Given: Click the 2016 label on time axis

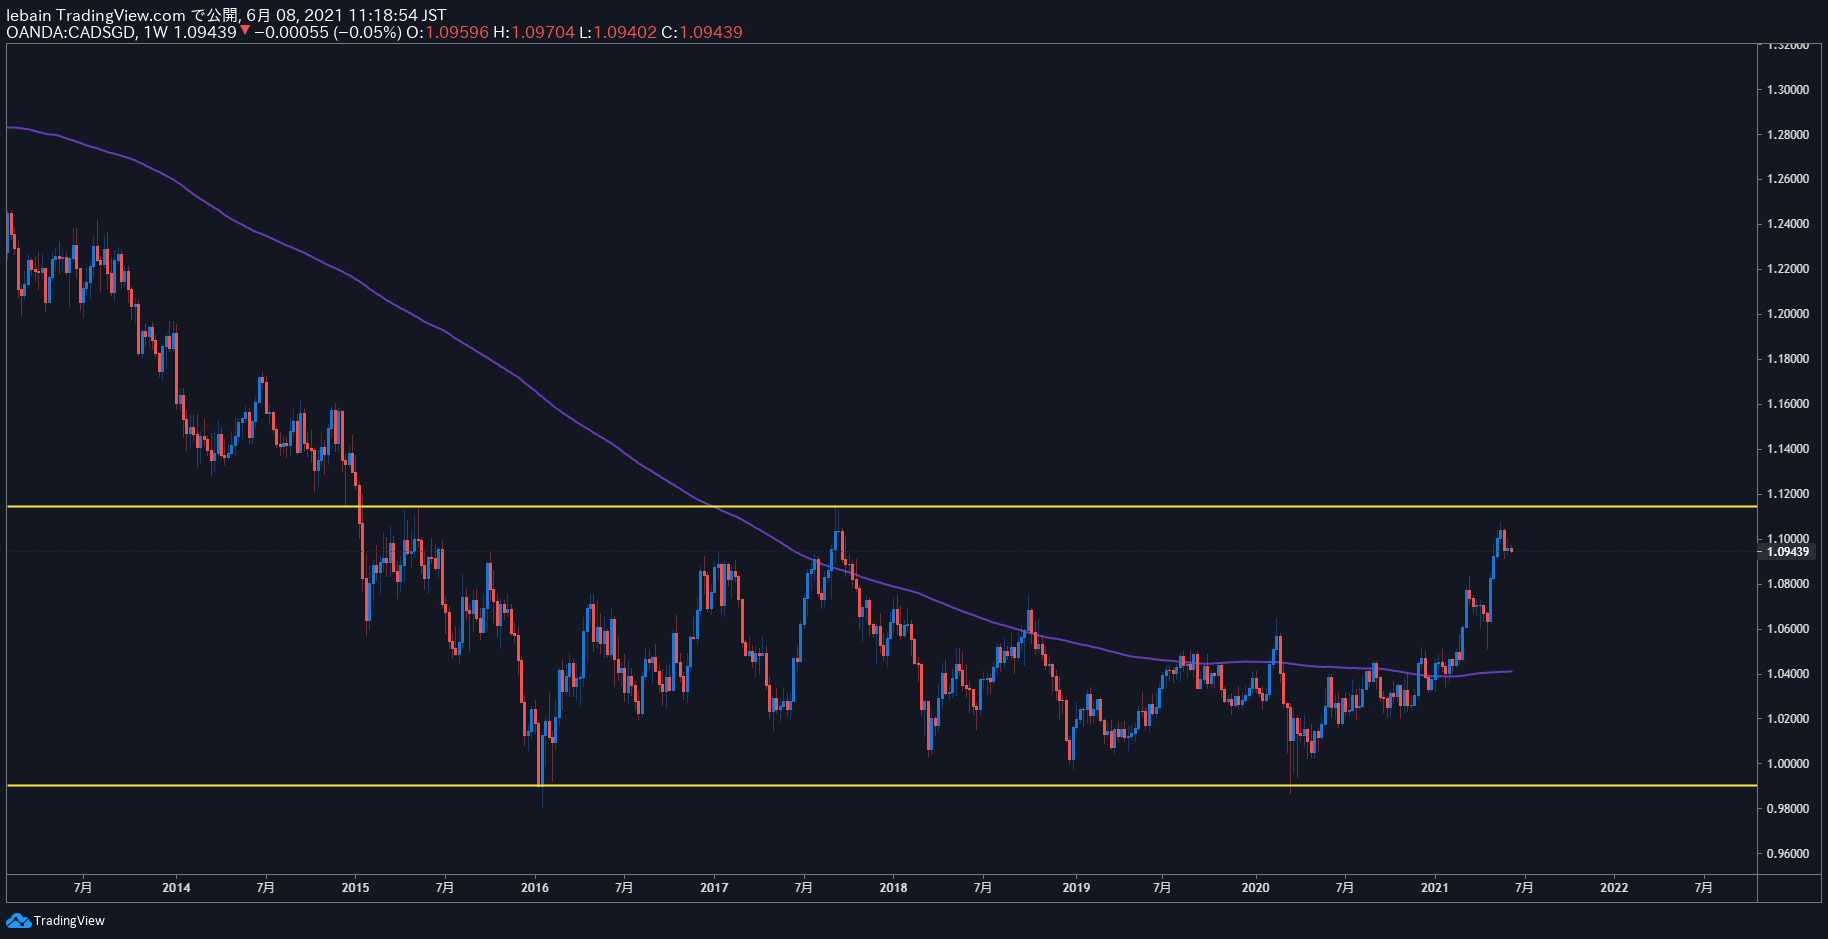Looking at the screenshot, I should coord(535,887).
